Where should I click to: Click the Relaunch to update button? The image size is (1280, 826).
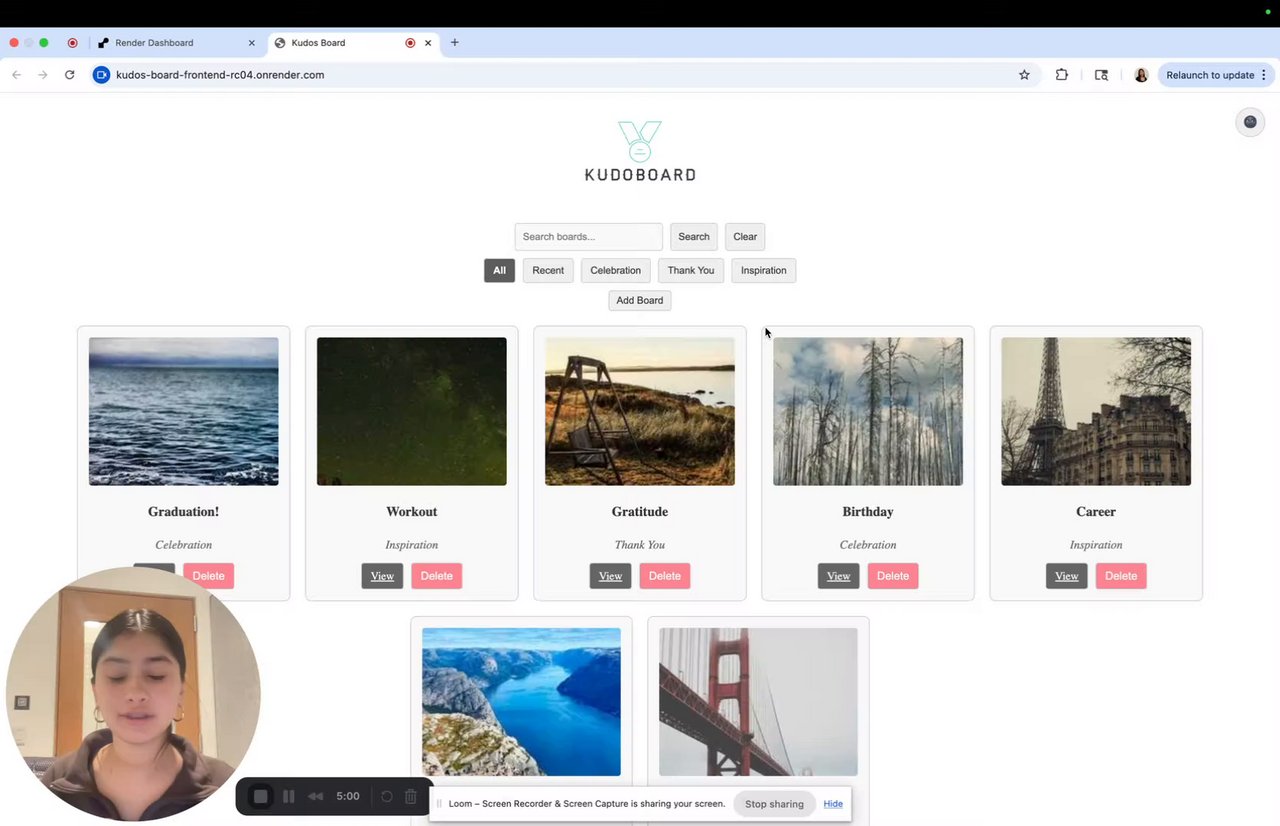[1216, 75]
